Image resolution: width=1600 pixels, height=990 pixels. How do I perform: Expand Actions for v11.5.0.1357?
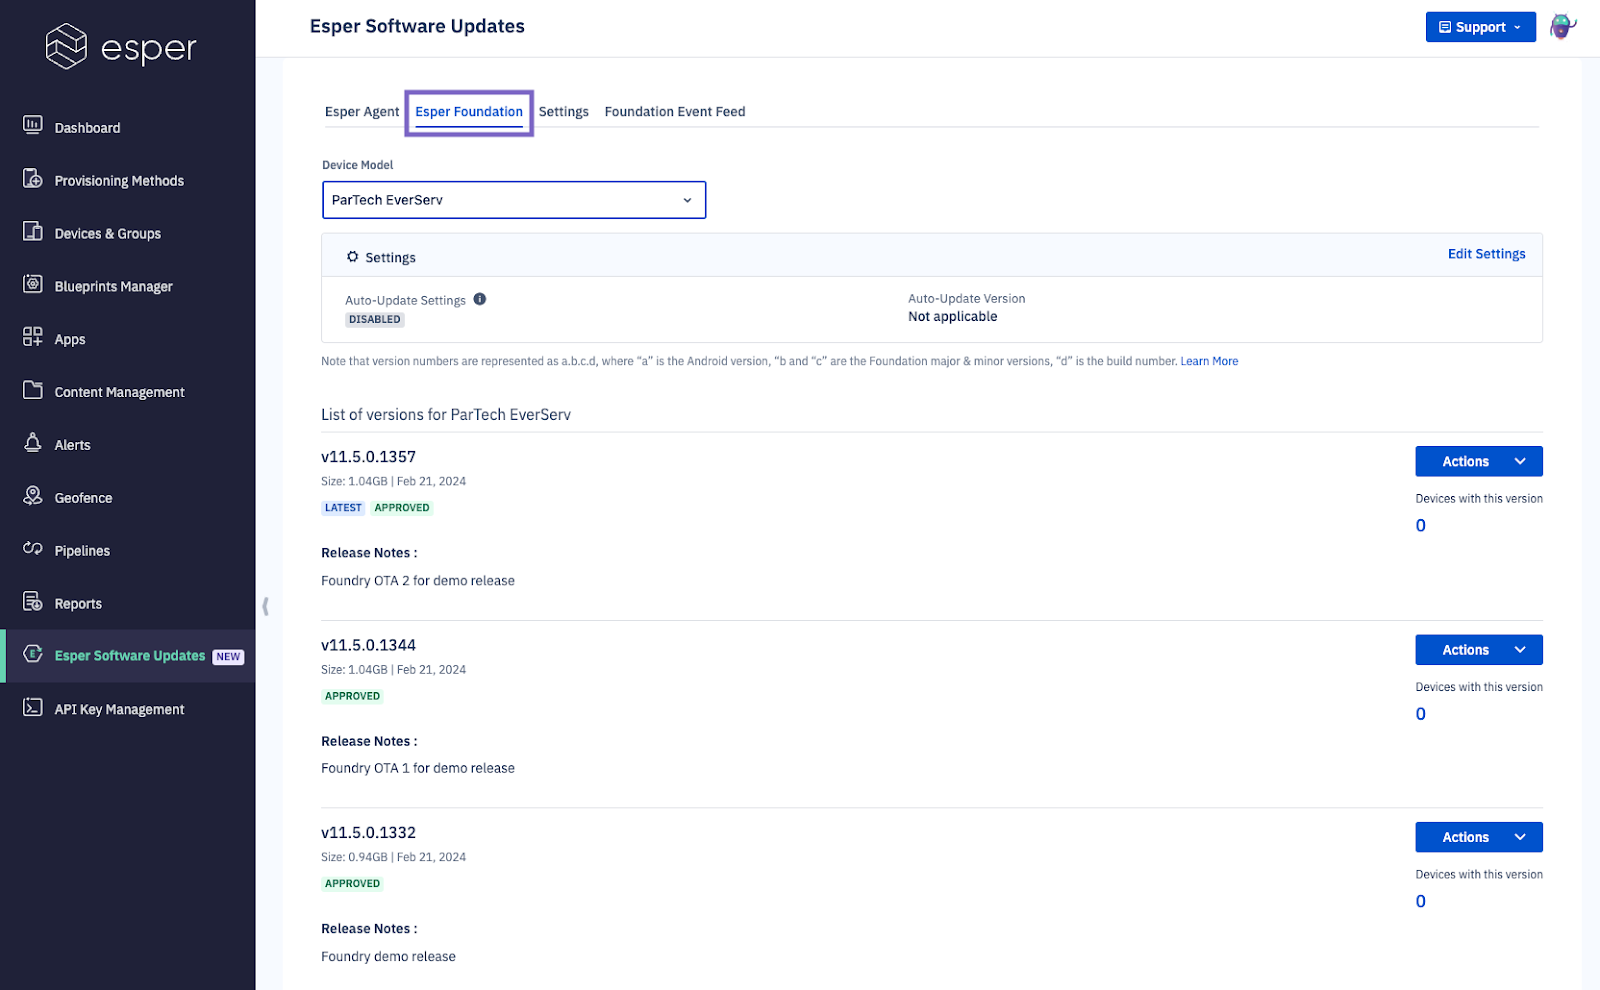coord(1478,461)
